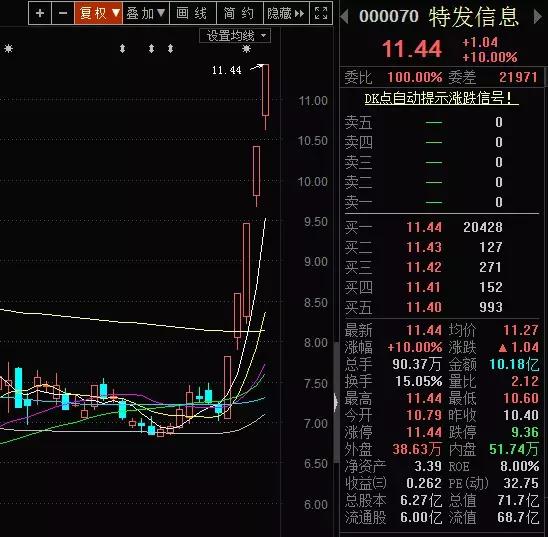Viewport: 548px width, 537px height.
Task: Click 外盘 value 38.63万
Action: coord(417,449)
